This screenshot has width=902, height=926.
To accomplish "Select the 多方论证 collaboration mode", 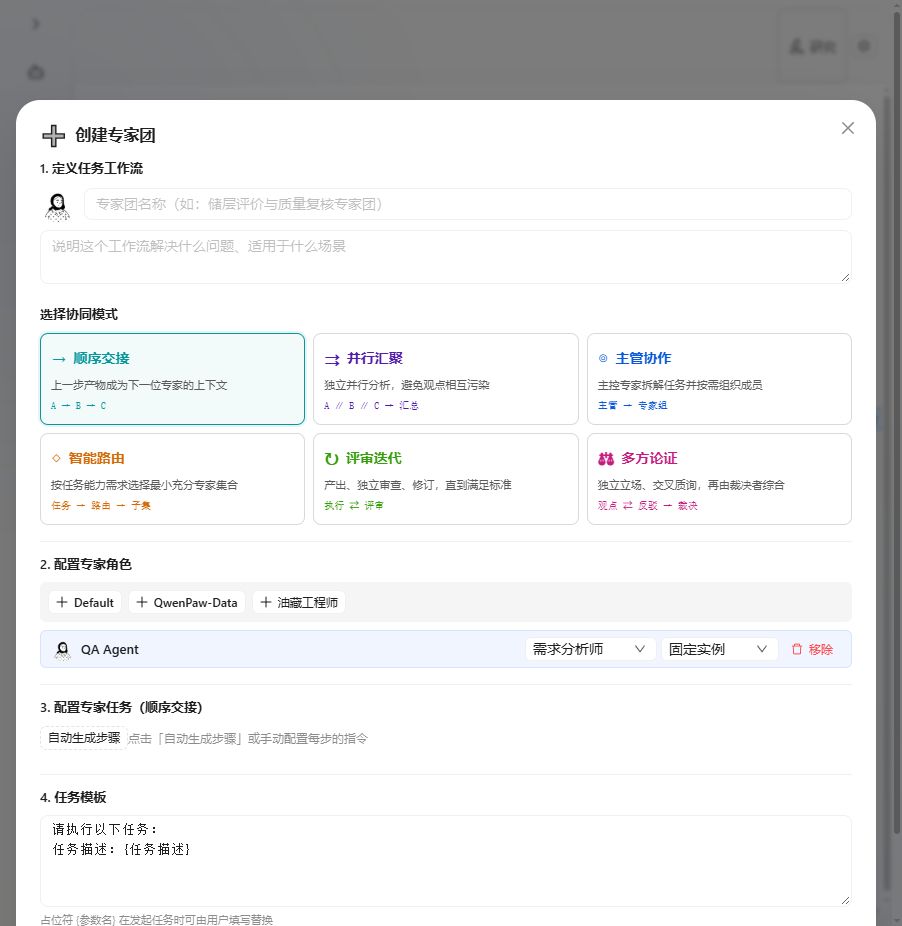I will 719,479.
